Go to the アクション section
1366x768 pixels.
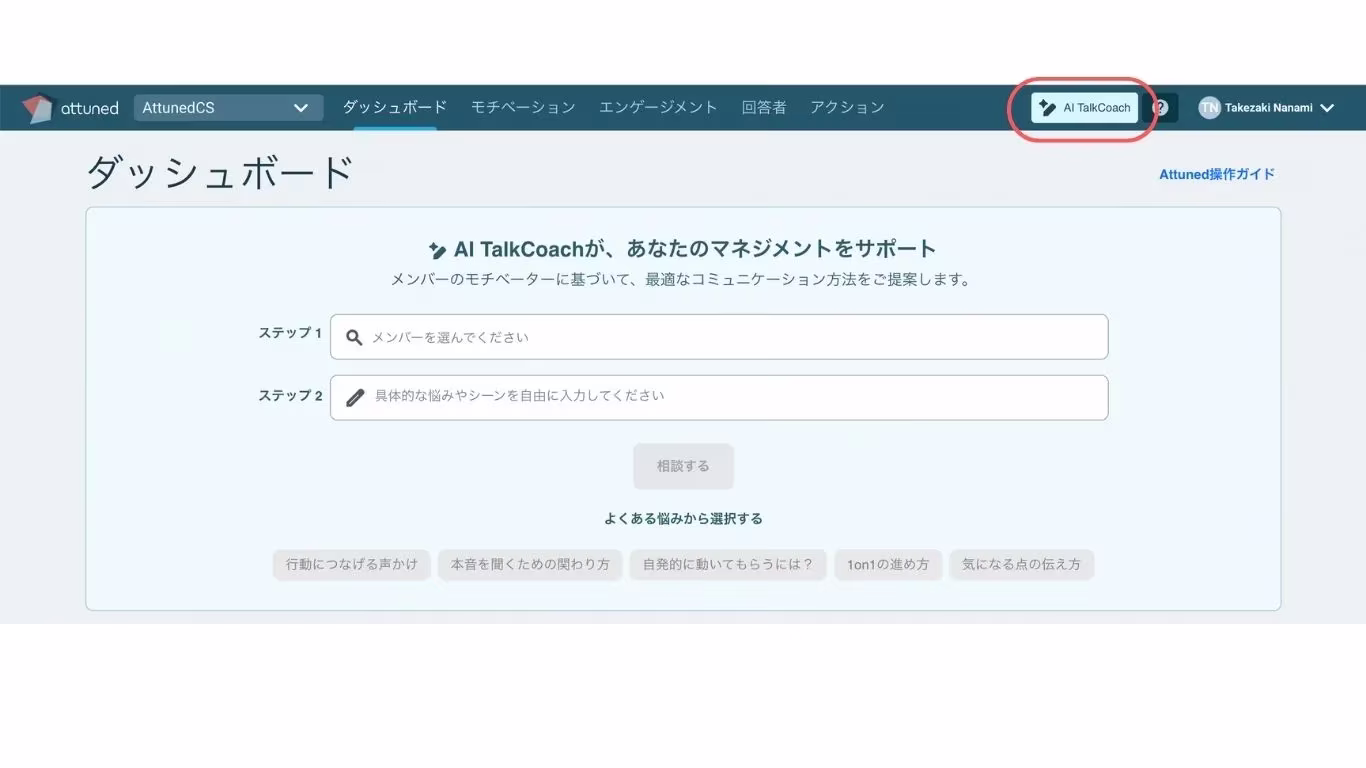click(x=847, y=107)
